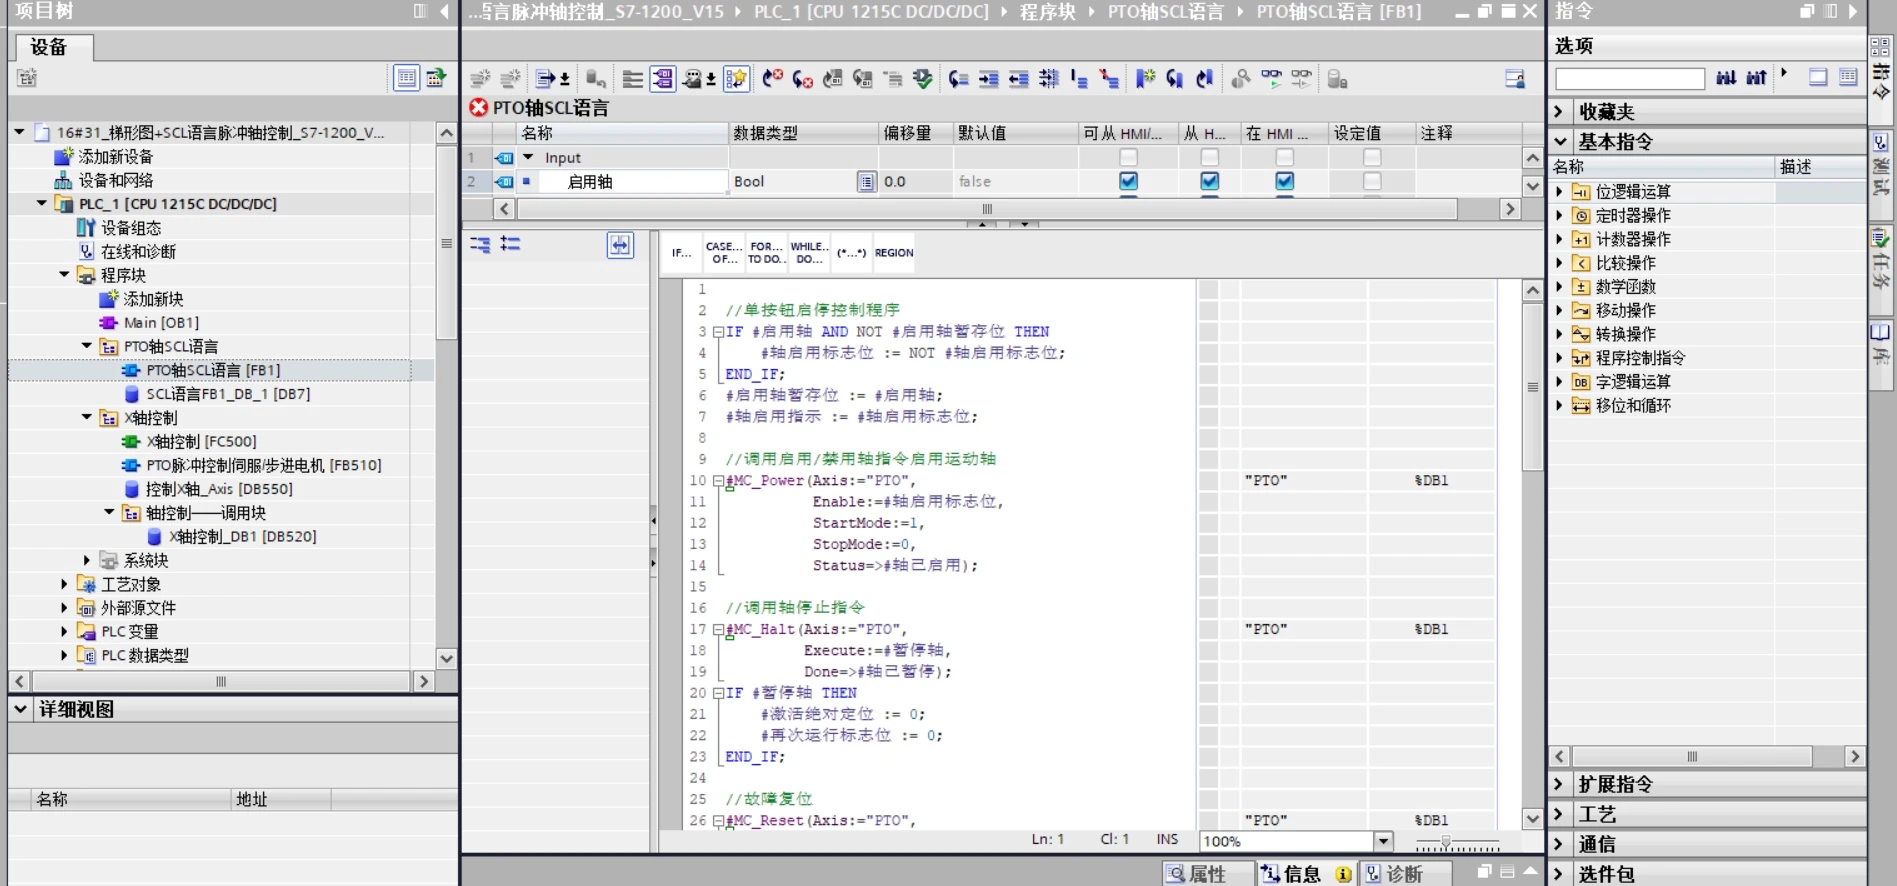Click go to previous error icon
The width and height of the screenshot is (1897, 886).
point(771,79)
